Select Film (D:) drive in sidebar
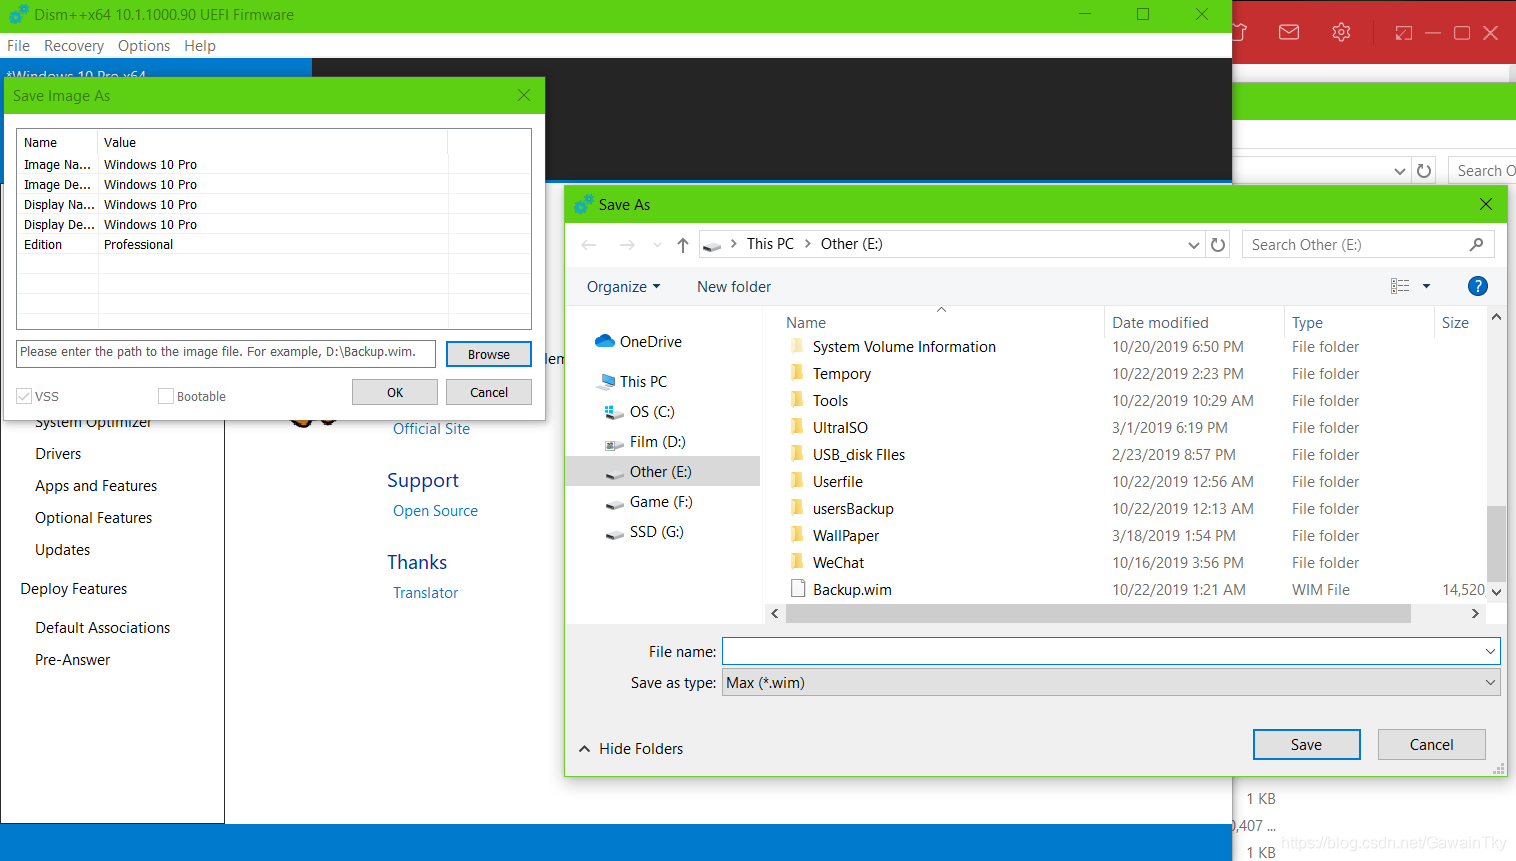The image size is (1516, 861). (657, 441)
